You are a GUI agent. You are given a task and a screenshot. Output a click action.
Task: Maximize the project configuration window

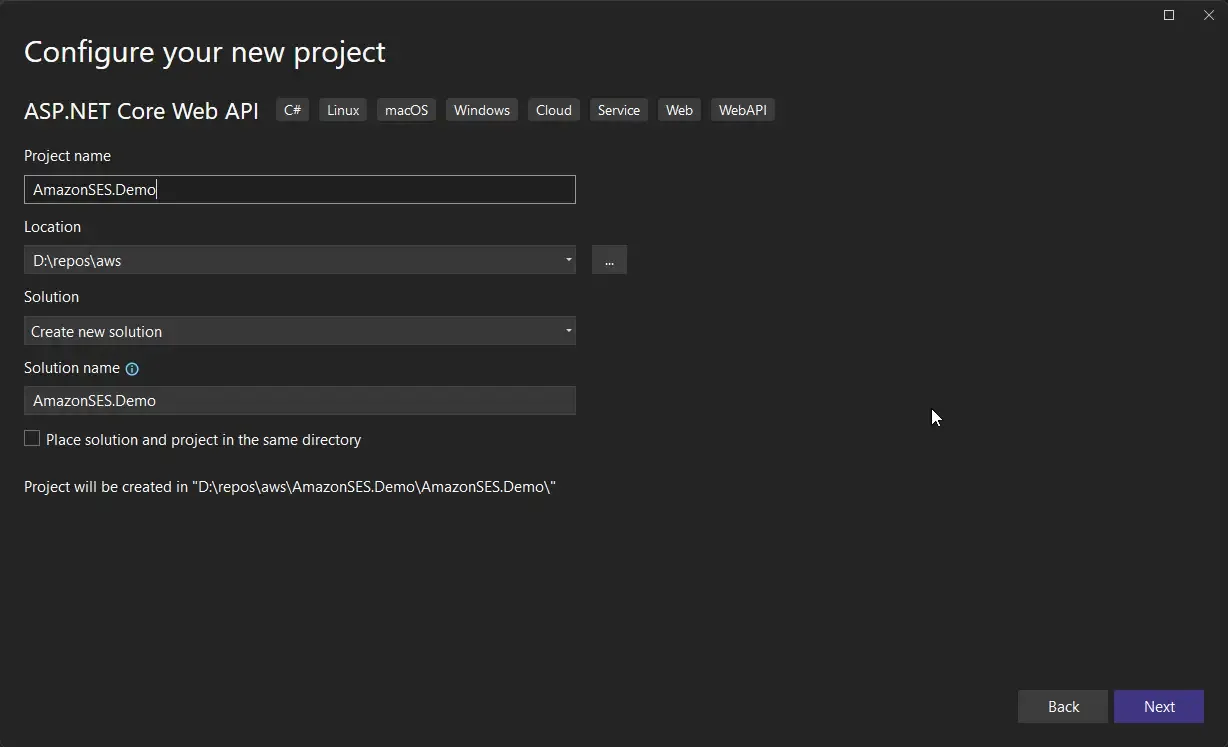(1168, 15)
